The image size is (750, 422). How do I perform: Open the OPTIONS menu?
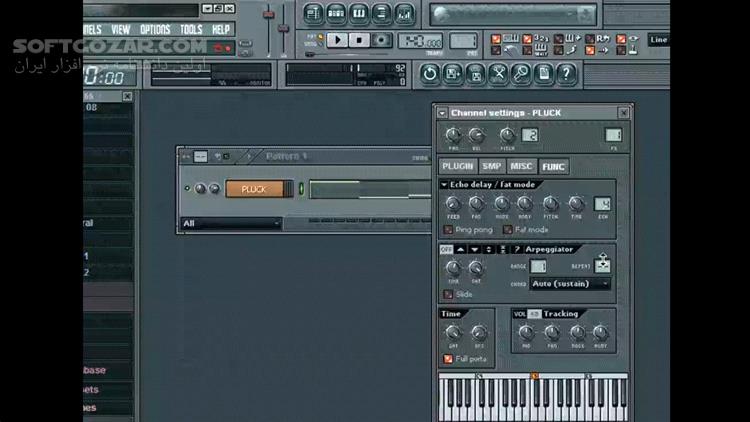coord(155,30)
